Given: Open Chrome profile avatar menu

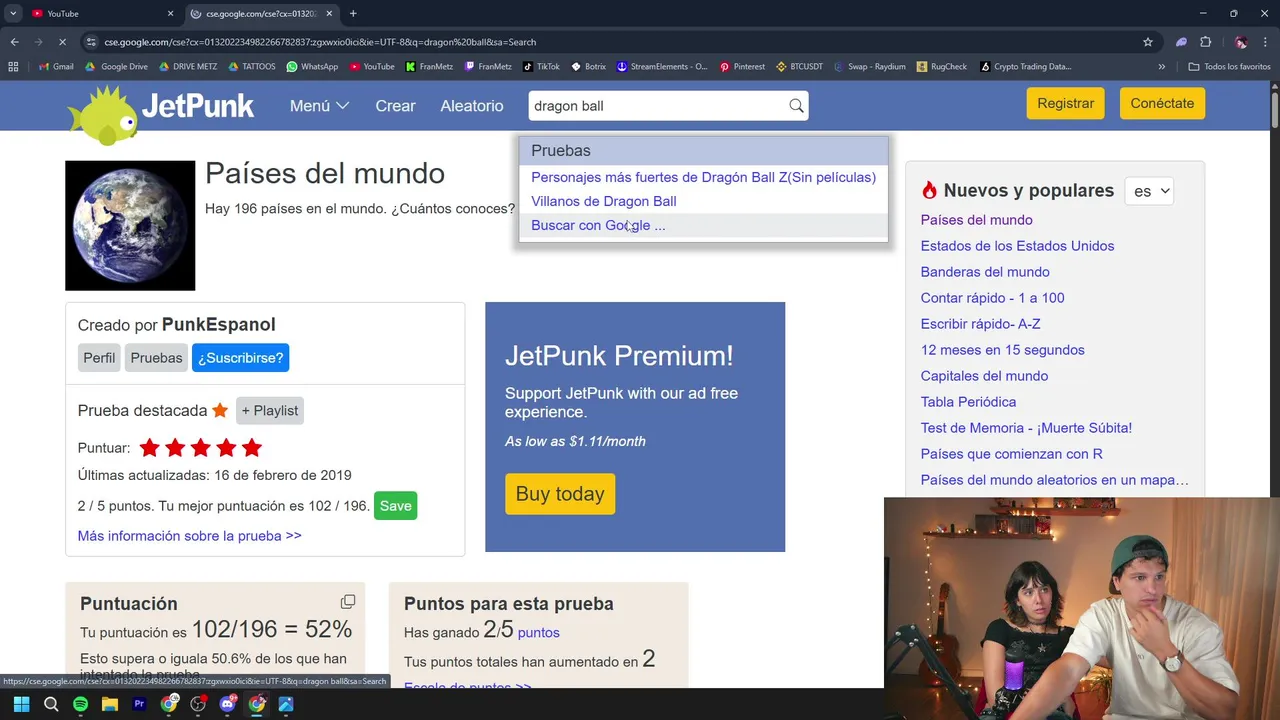Looking at the screenshot, I should point(1240,42).
